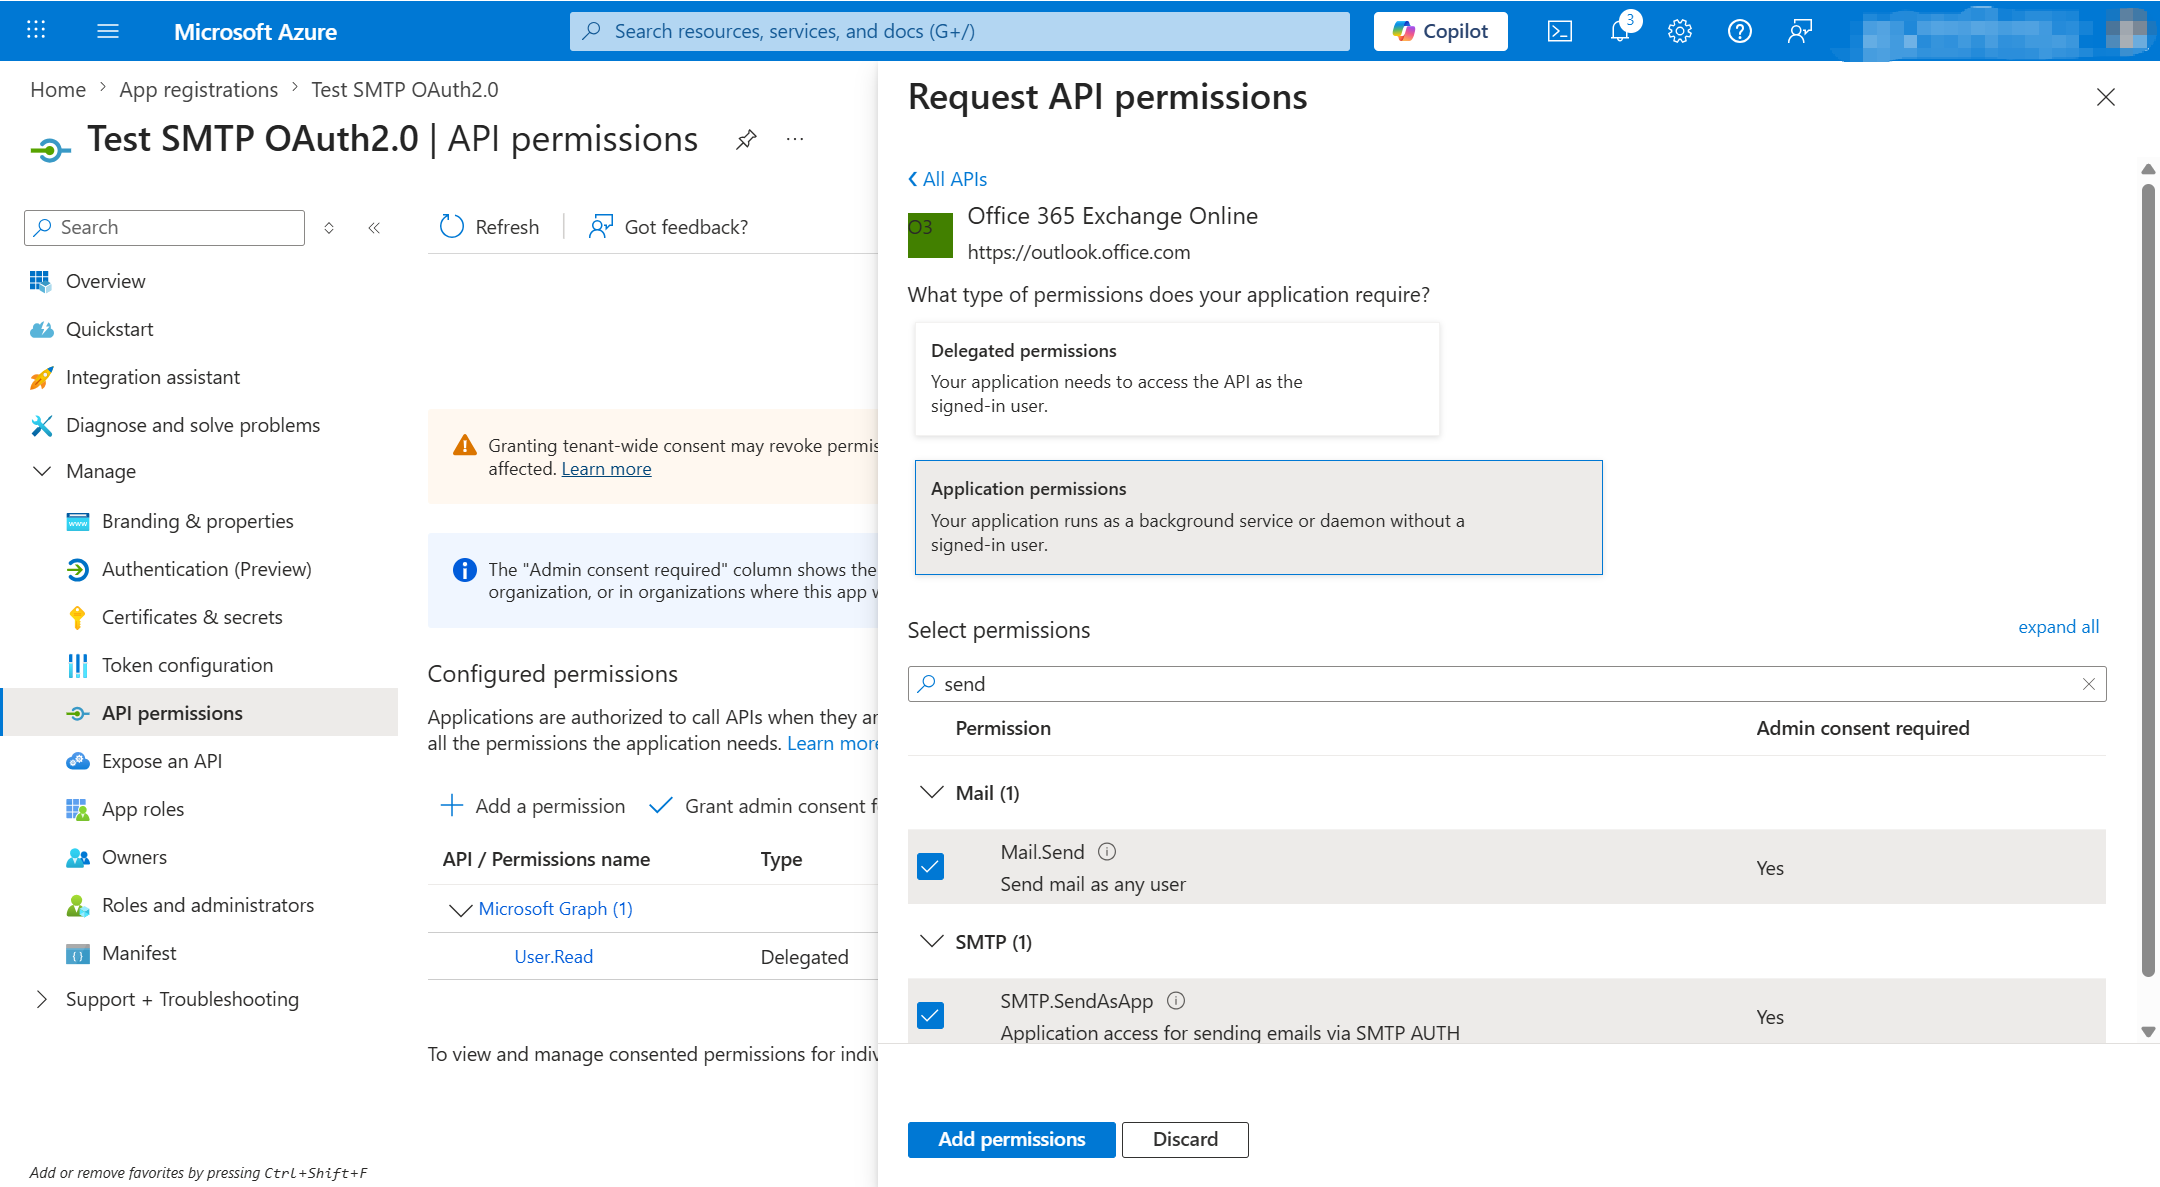Viewport: 2160px width, 1187px height.
Task: Click the Refresh toolbar button
Action: click(489, 227)
